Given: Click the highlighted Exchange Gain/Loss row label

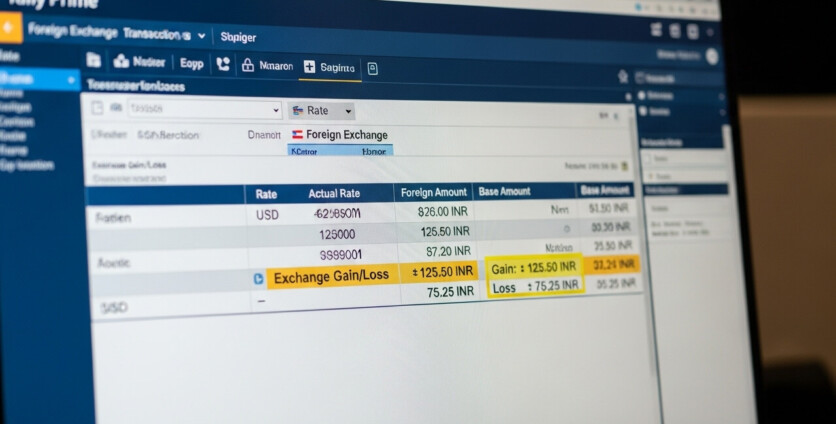Looking at the screenshot, I should (x=332, y=277).
